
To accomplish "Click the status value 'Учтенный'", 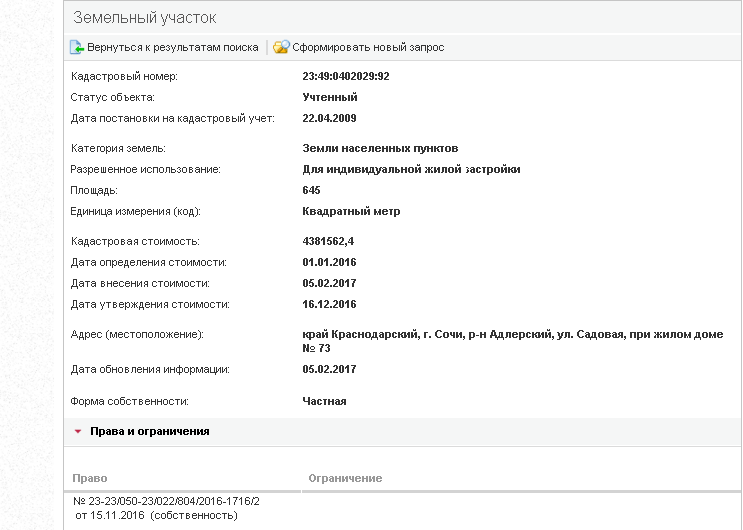I will coord(329,97).
